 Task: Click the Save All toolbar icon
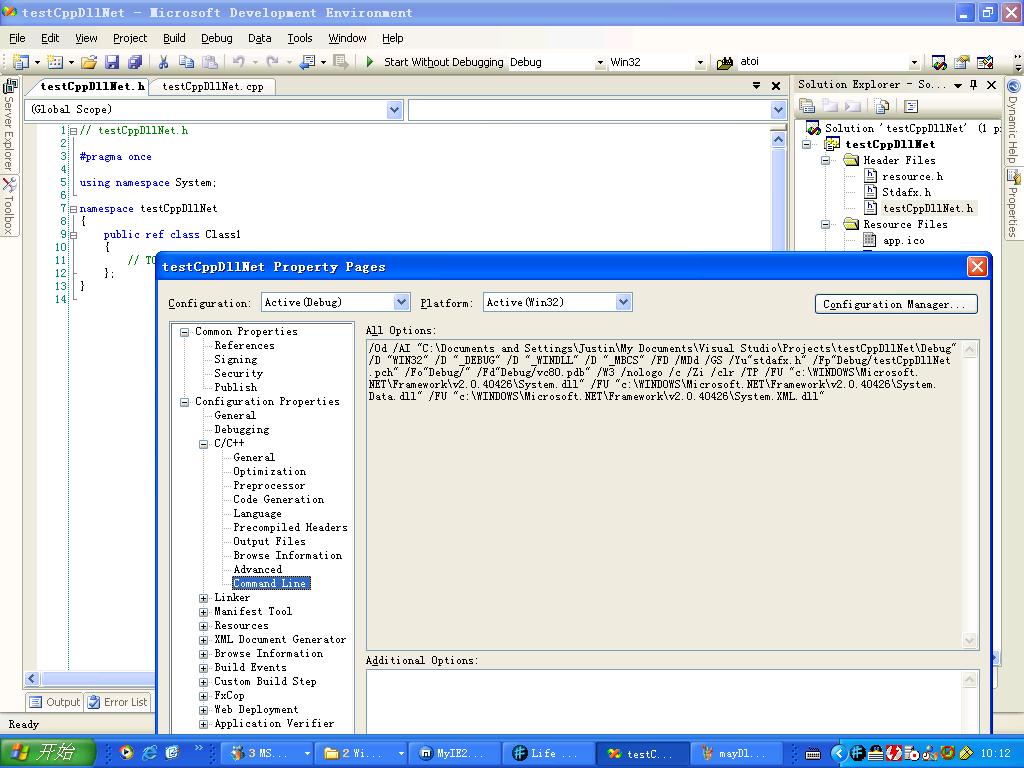(134, 62)
